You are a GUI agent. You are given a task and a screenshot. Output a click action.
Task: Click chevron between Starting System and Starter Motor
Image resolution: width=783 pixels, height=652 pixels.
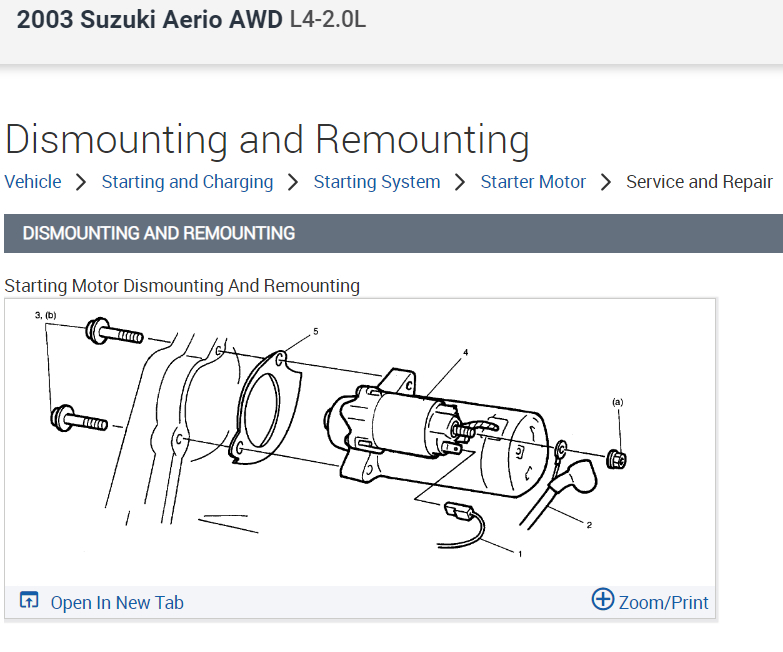coord(460,182)
